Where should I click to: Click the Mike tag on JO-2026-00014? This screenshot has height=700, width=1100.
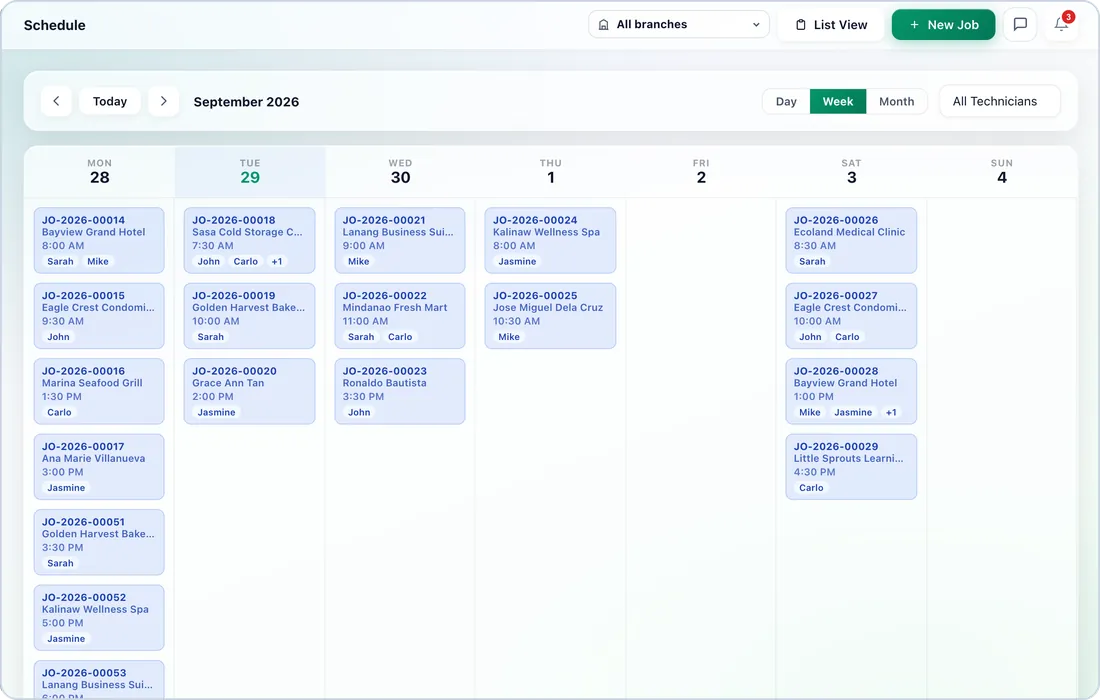[98, 262]
